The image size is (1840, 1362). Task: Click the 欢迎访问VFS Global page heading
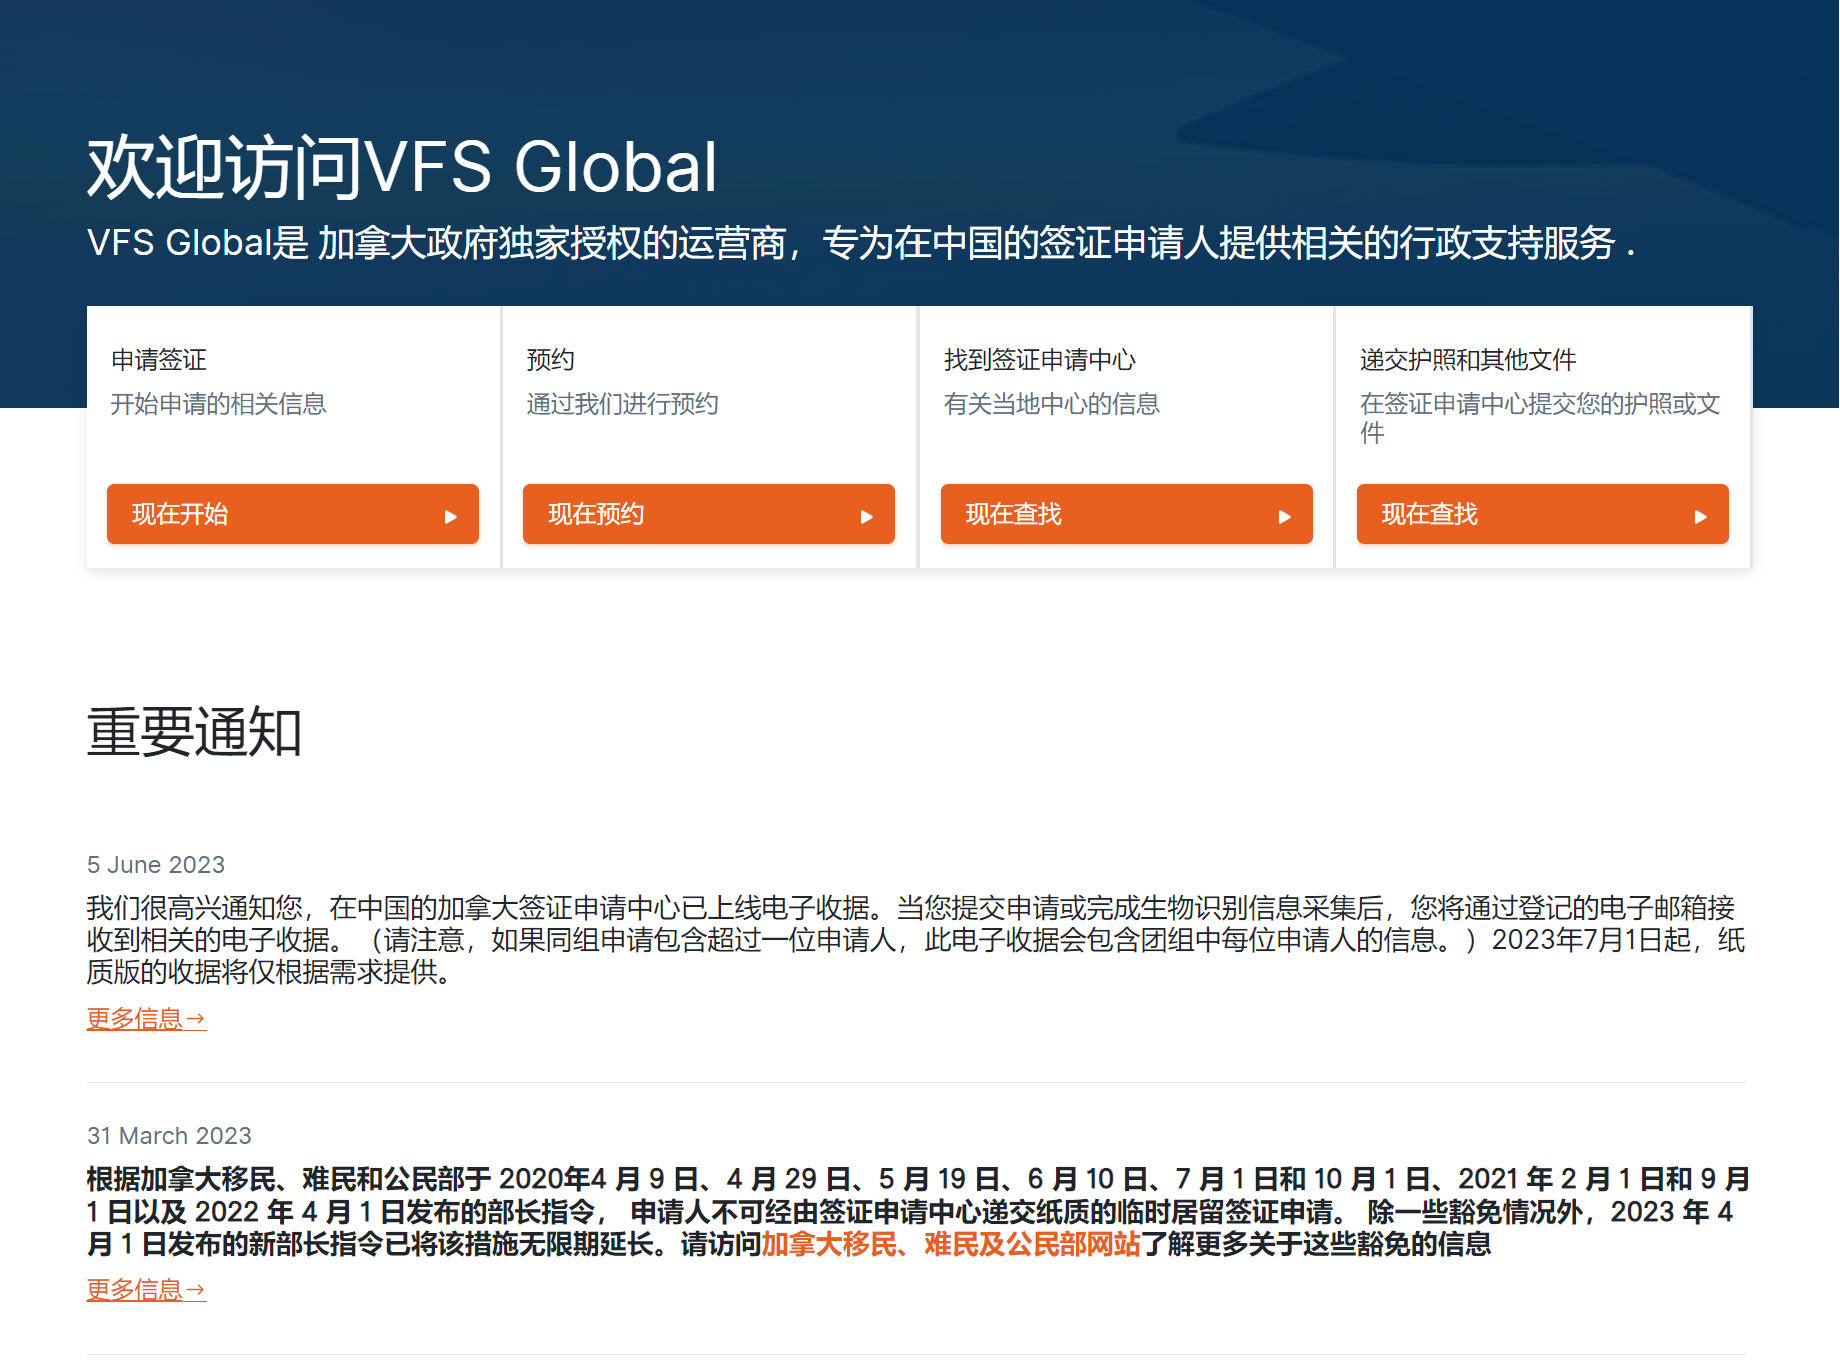(x=402, y=166)
